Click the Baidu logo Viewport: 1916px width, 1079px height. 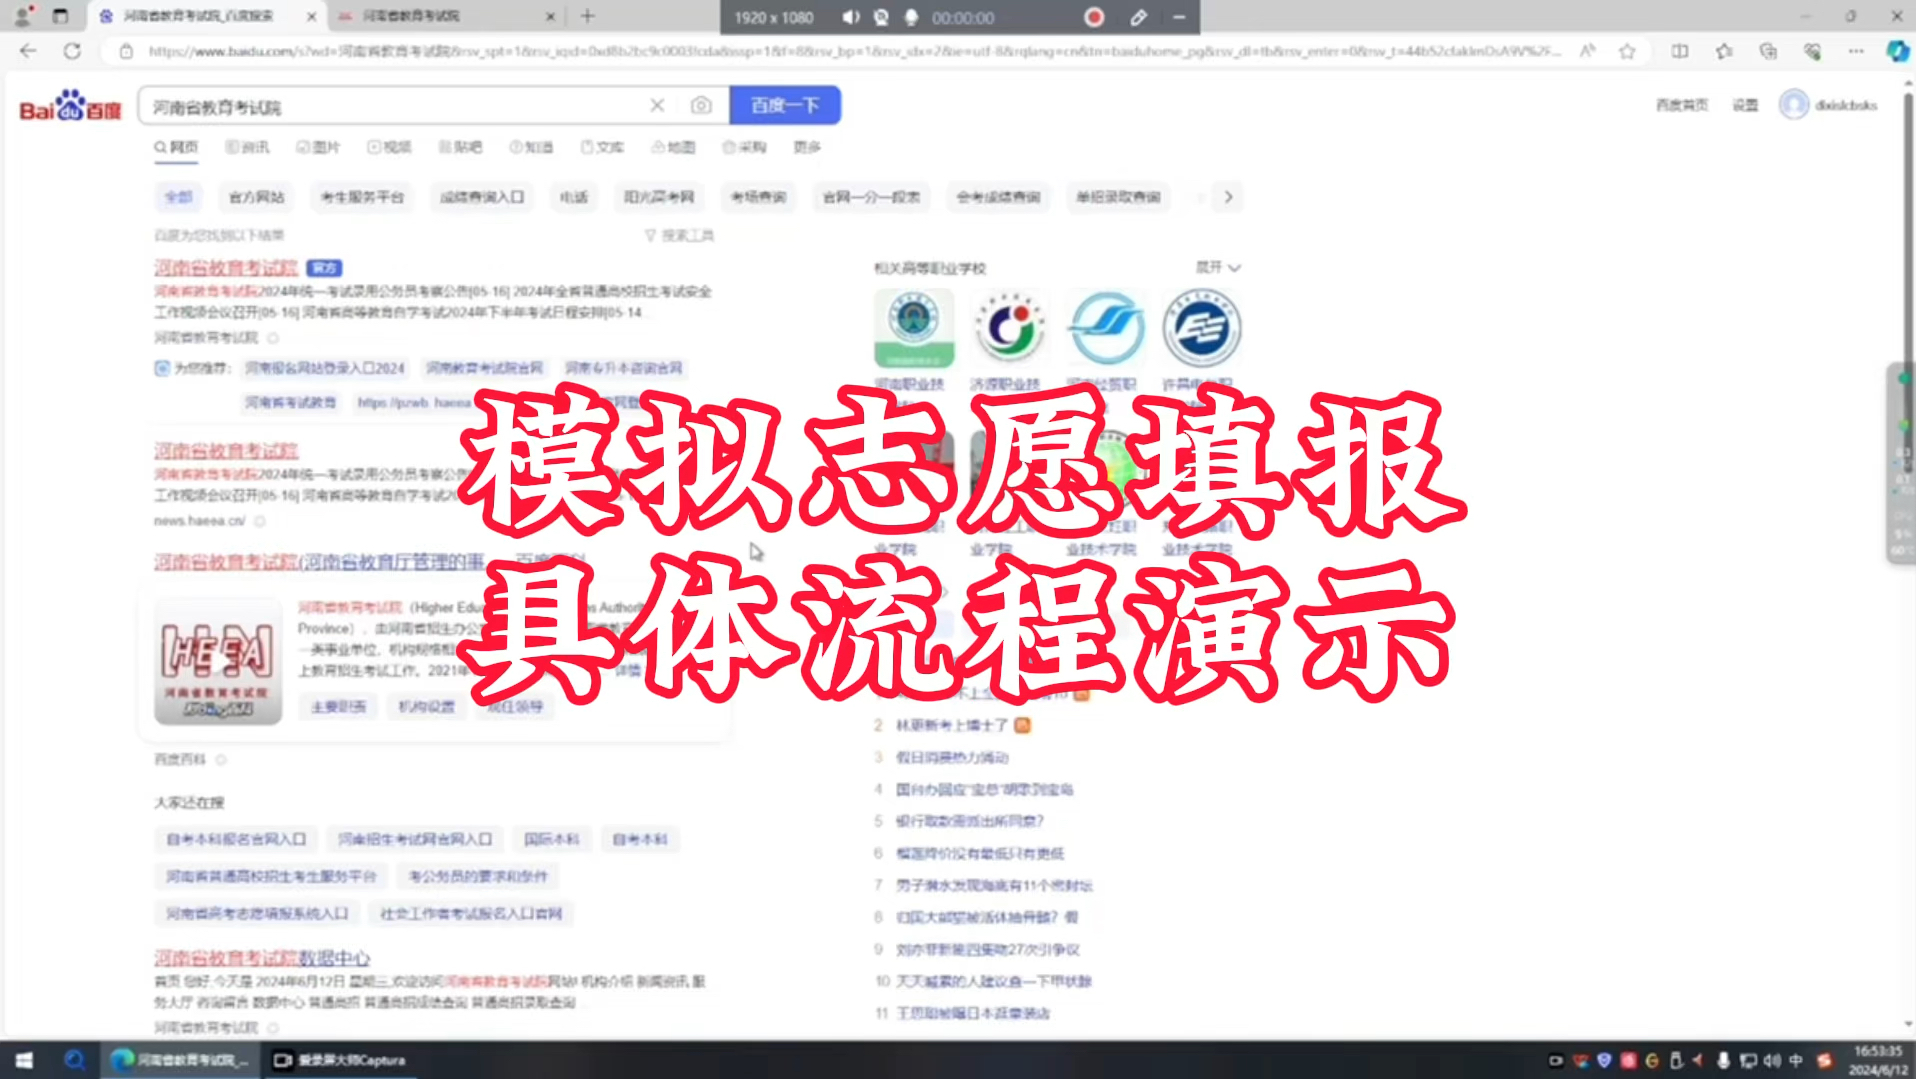tap(70, 106)
